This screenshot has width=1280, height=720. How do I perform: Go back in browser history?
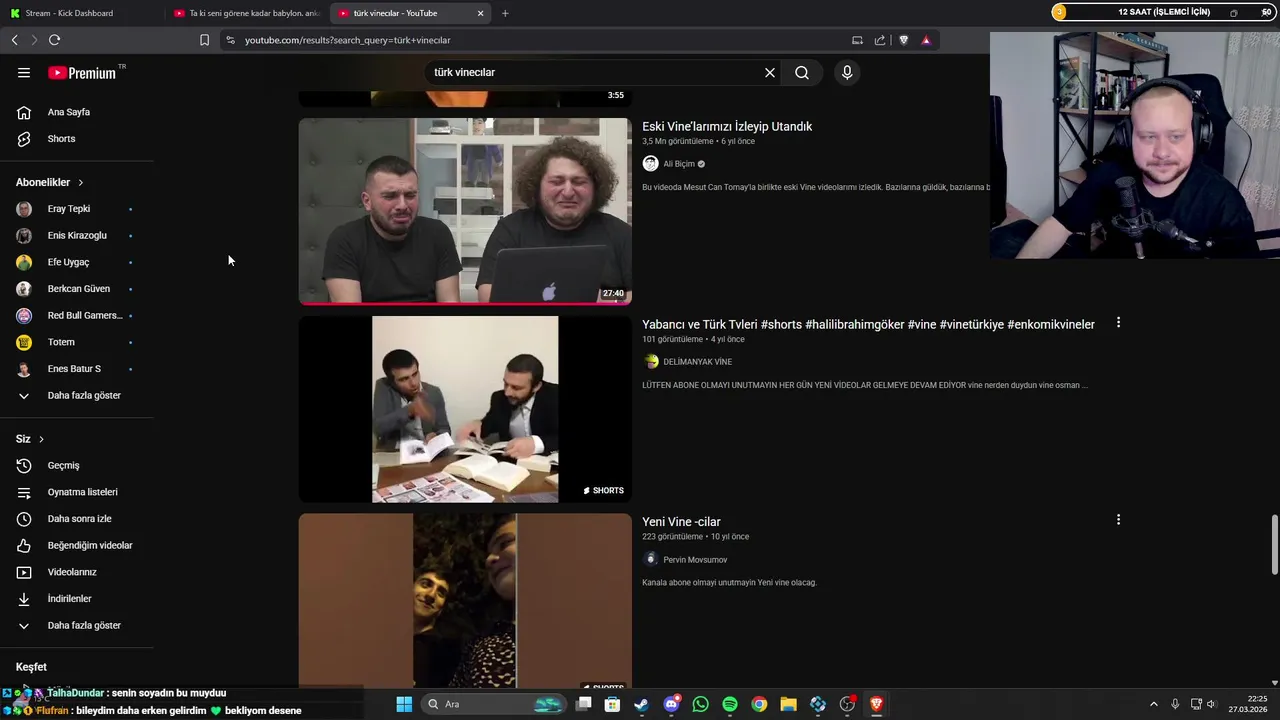point(15,40)
